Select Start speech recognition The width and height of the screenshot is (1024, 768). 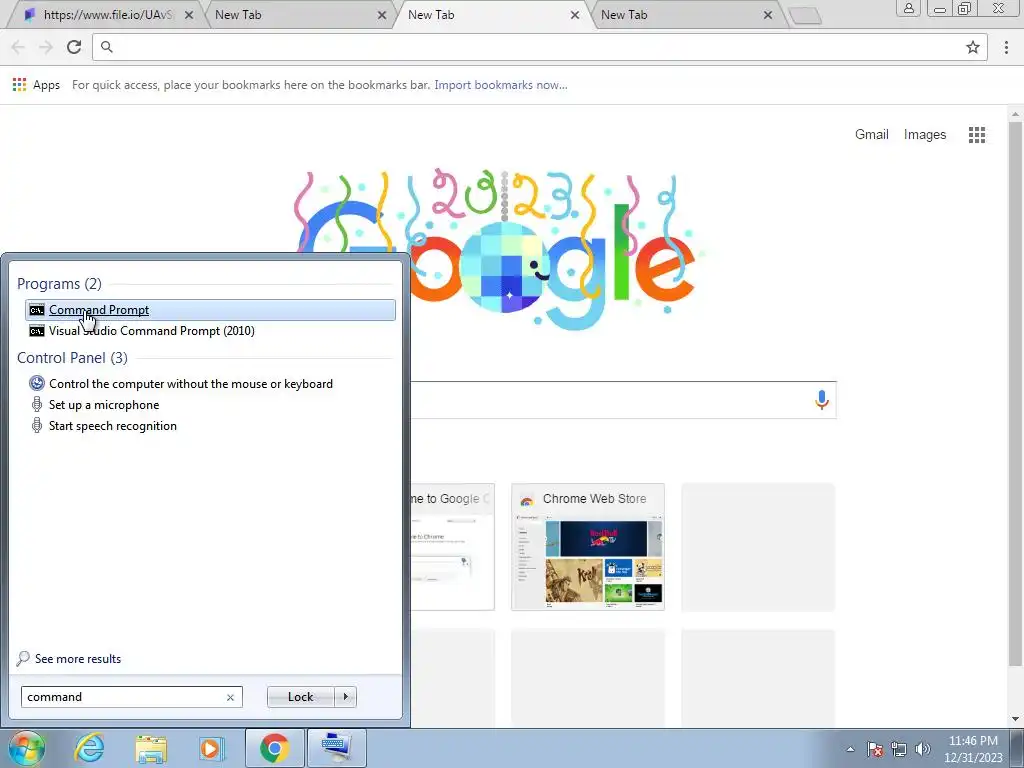112,426
